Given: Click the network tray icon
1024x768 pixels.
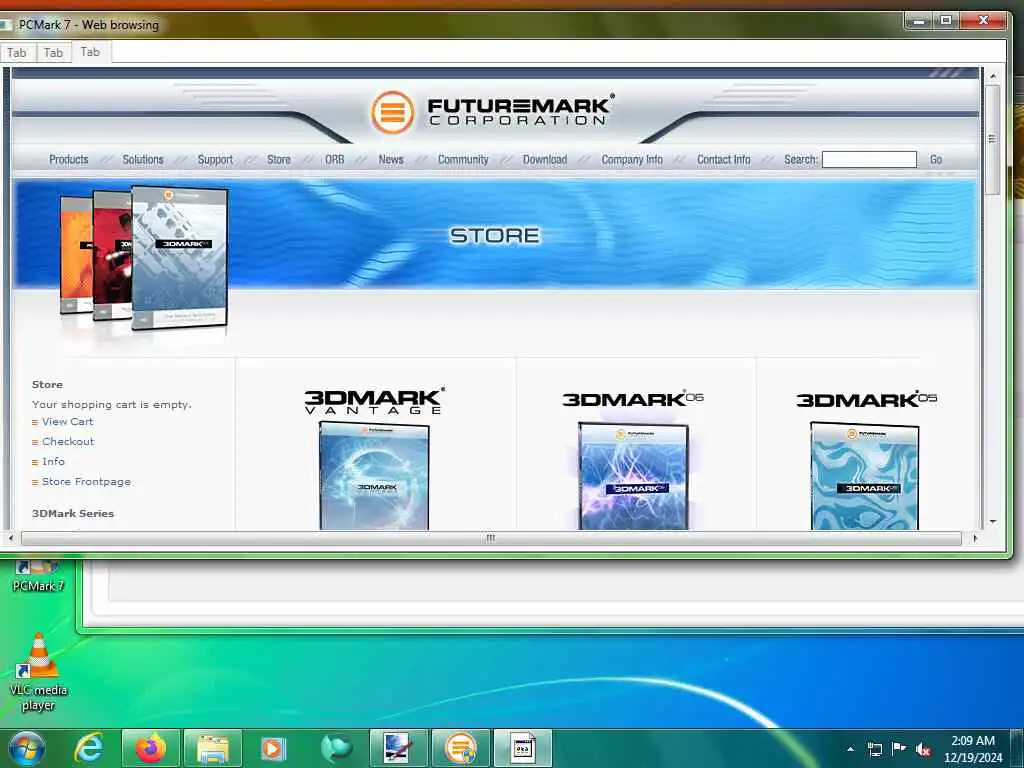Looking at the screenshot, I should pos(874,749).
